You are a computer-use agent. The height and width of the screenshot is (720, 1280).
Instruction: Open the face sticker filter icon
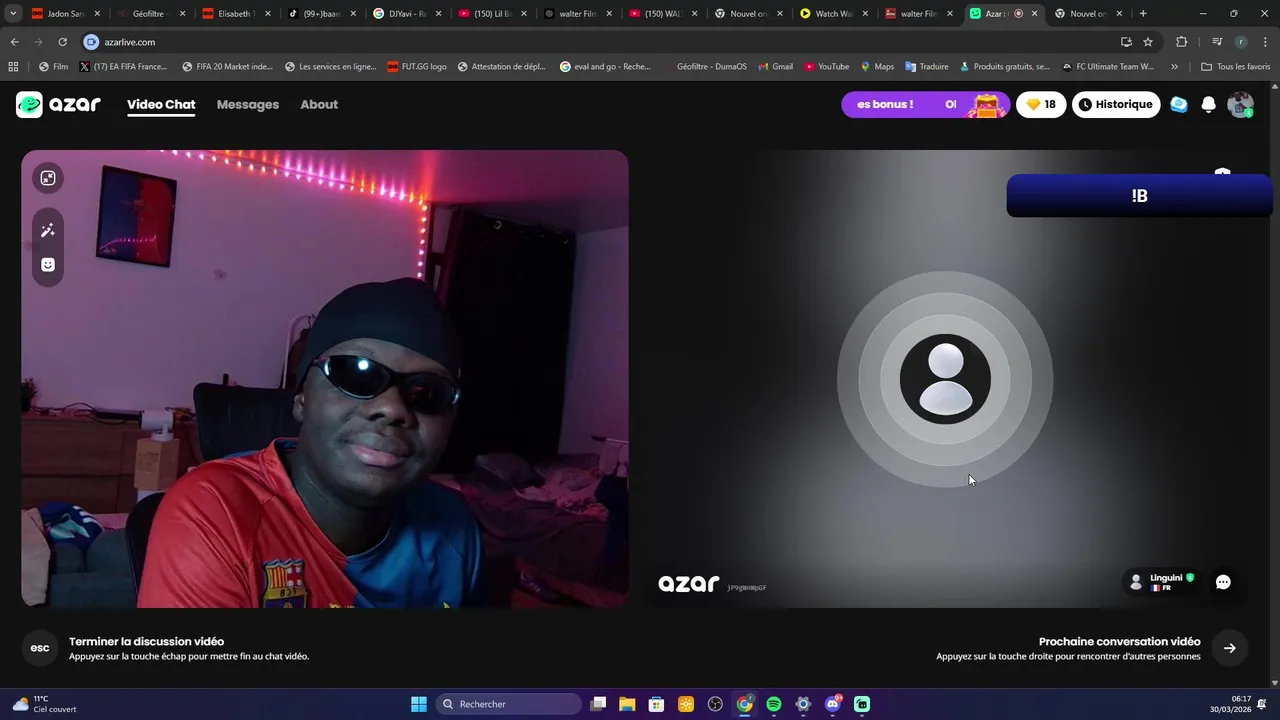48,265
